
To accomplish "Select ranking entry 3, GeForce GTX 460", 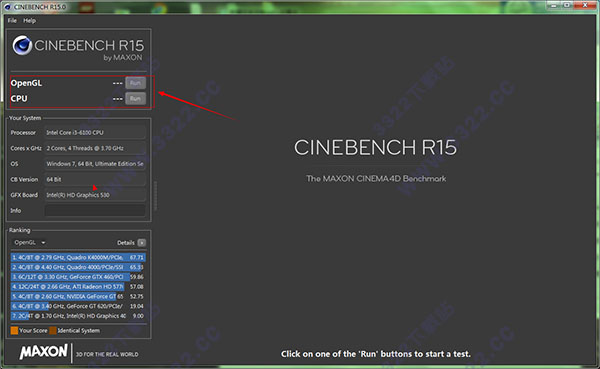I will (x=78, y=277).
